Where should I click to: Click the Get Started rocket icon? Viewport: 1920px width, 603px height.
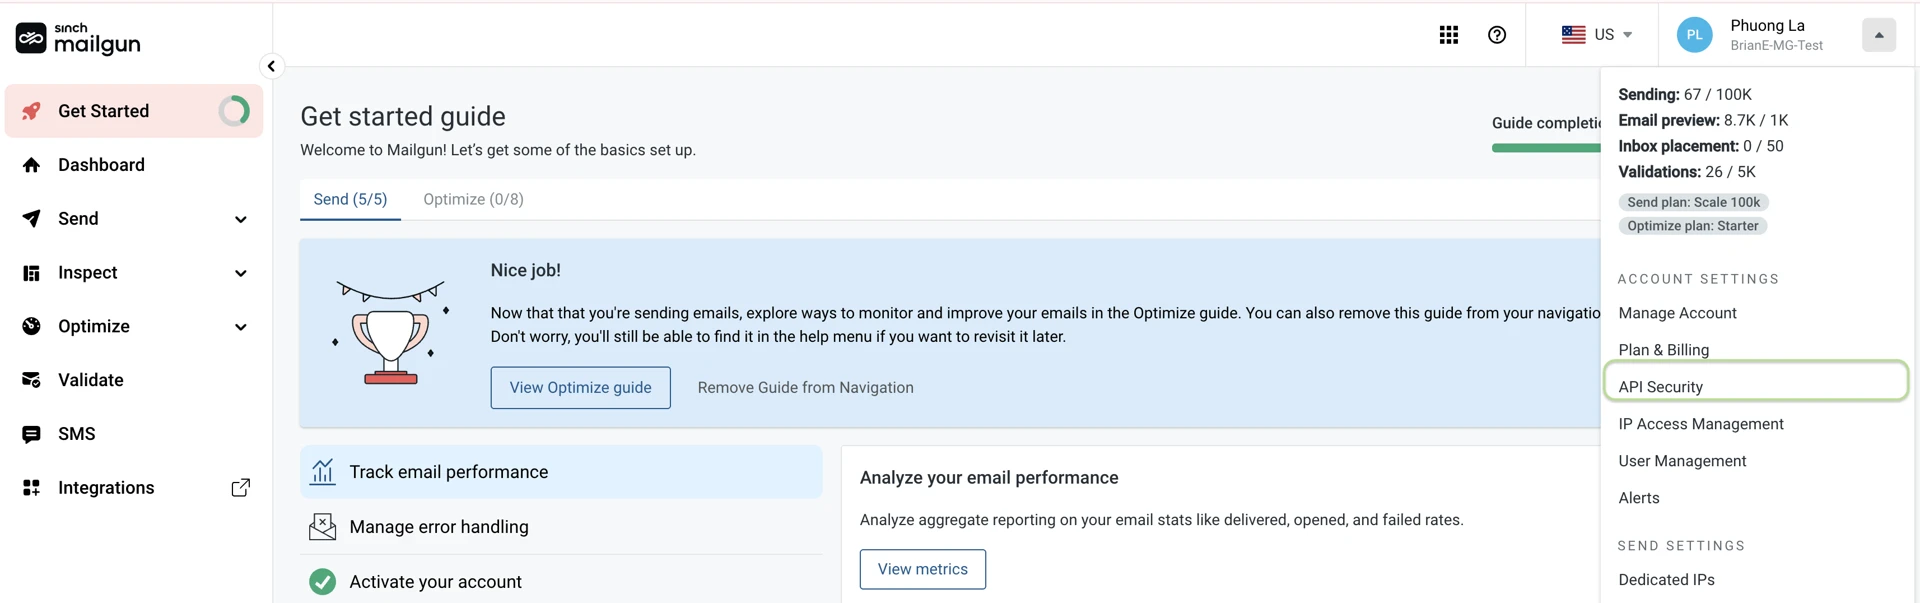[32, 111]
